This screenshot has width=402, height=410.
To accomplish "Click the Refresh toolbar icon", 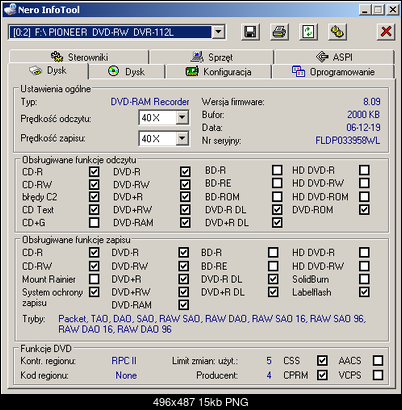I will point(308,32).
